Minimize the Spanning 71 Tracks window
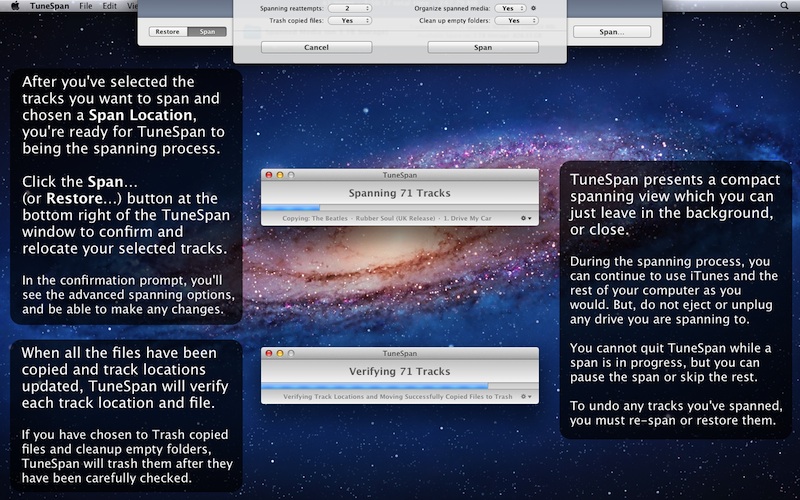The image size is (800, 500). (279, 175)
